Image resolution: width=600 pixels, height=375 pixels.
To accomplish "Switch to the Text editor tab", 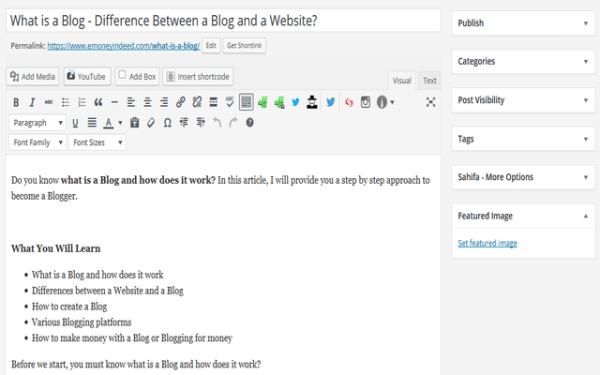I will tap(429, 80).
